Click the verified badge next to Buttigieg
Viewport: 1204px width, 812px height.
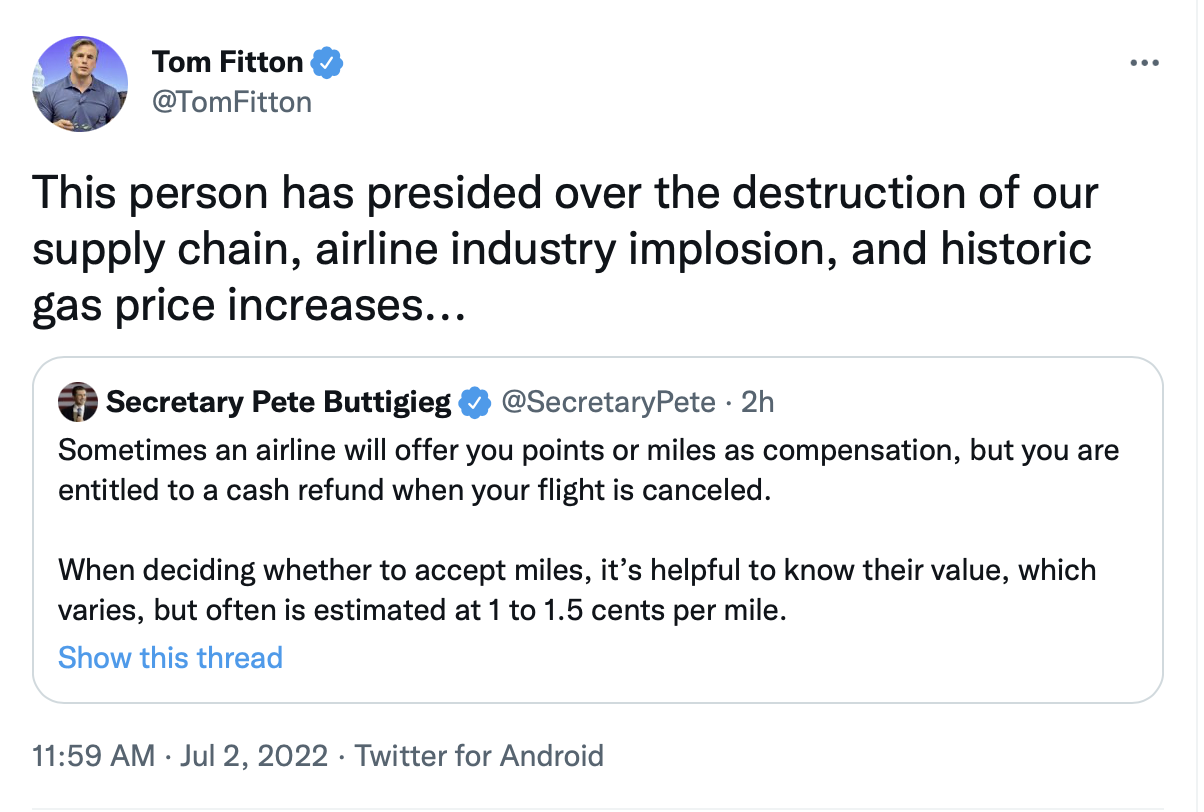tap(475, 402)
